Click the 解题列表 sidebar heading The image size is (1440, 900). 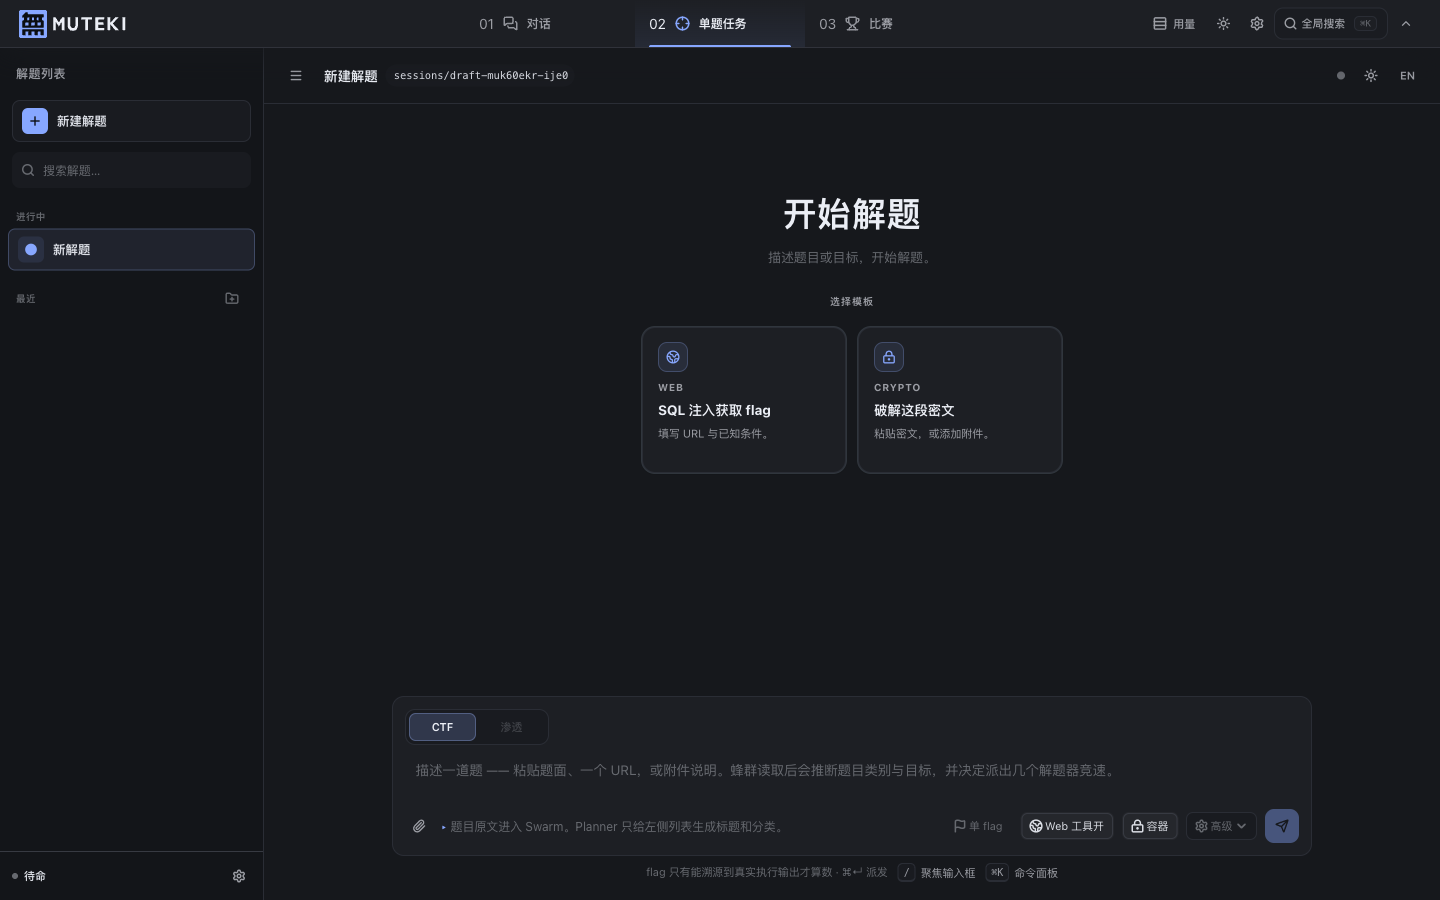point(41,74)
